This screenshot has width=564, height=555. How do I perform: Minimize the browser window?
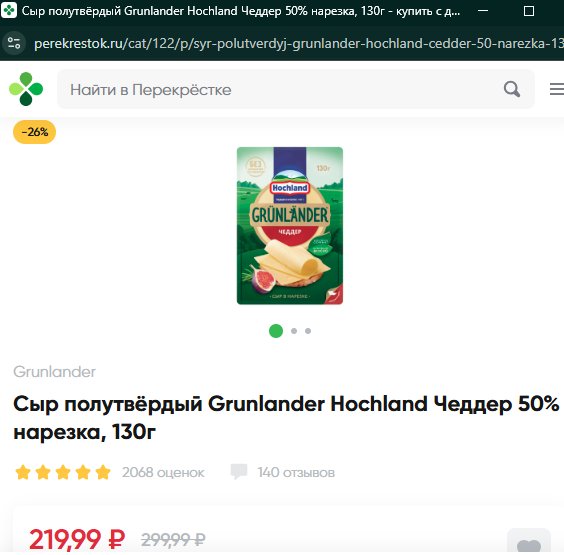coord(483,11)
